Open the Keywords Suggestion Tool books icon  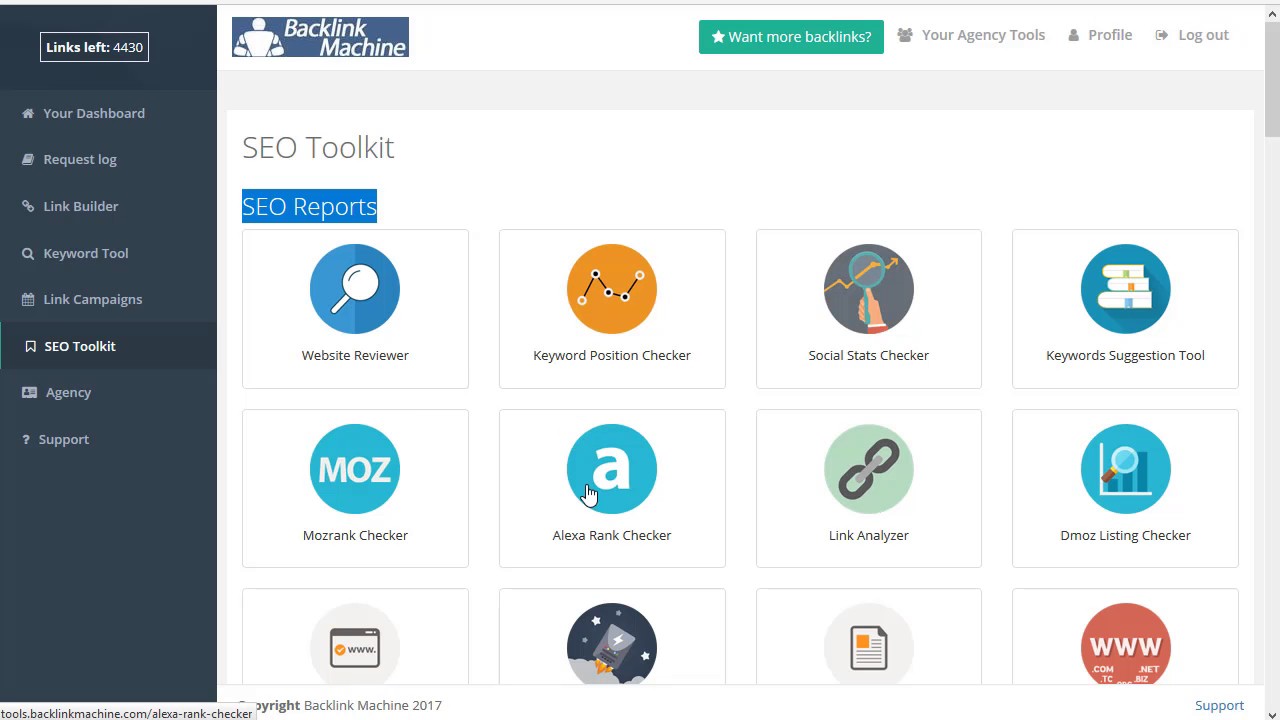click(x=1125, y=289)
